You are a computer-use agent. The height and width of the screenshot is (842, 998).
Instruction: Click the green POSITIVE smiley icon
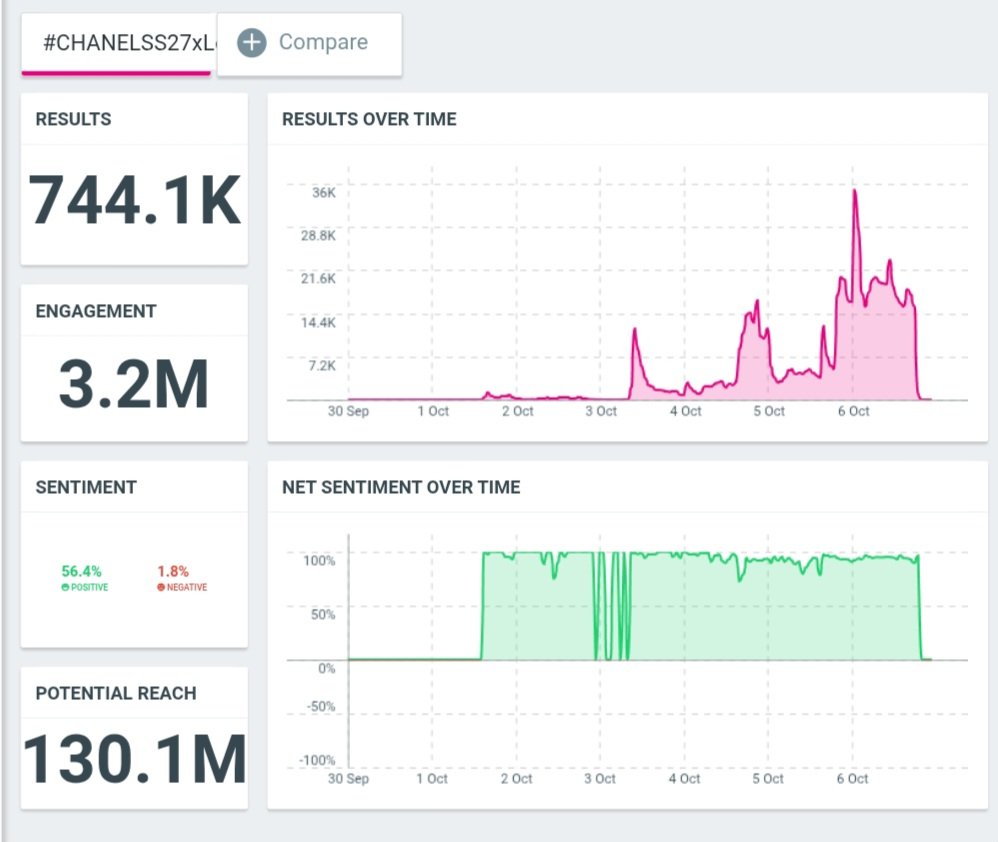(65, 587)
